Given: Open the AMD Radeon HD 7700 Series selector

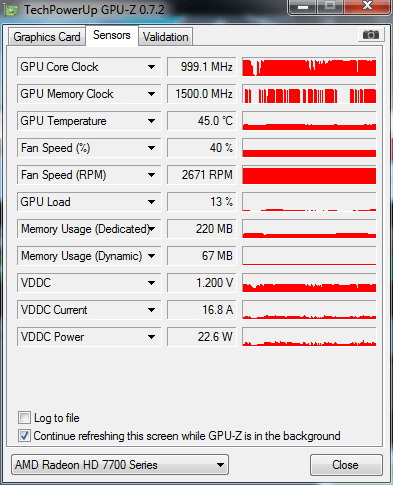Looking at the screenshot, I should [x=120, y=465].
